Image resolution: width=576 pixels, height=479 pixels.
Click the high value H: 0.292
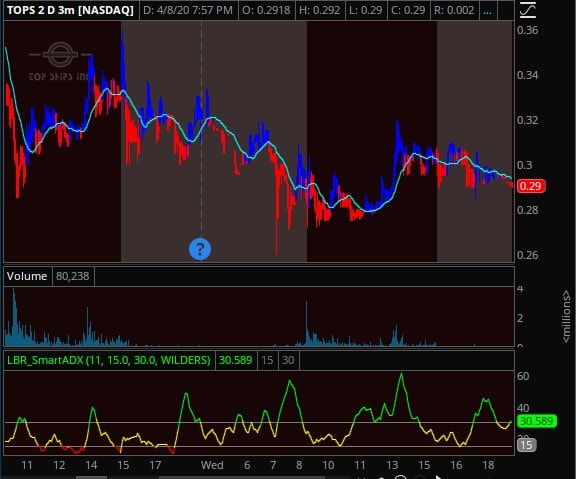coord(320,10)
